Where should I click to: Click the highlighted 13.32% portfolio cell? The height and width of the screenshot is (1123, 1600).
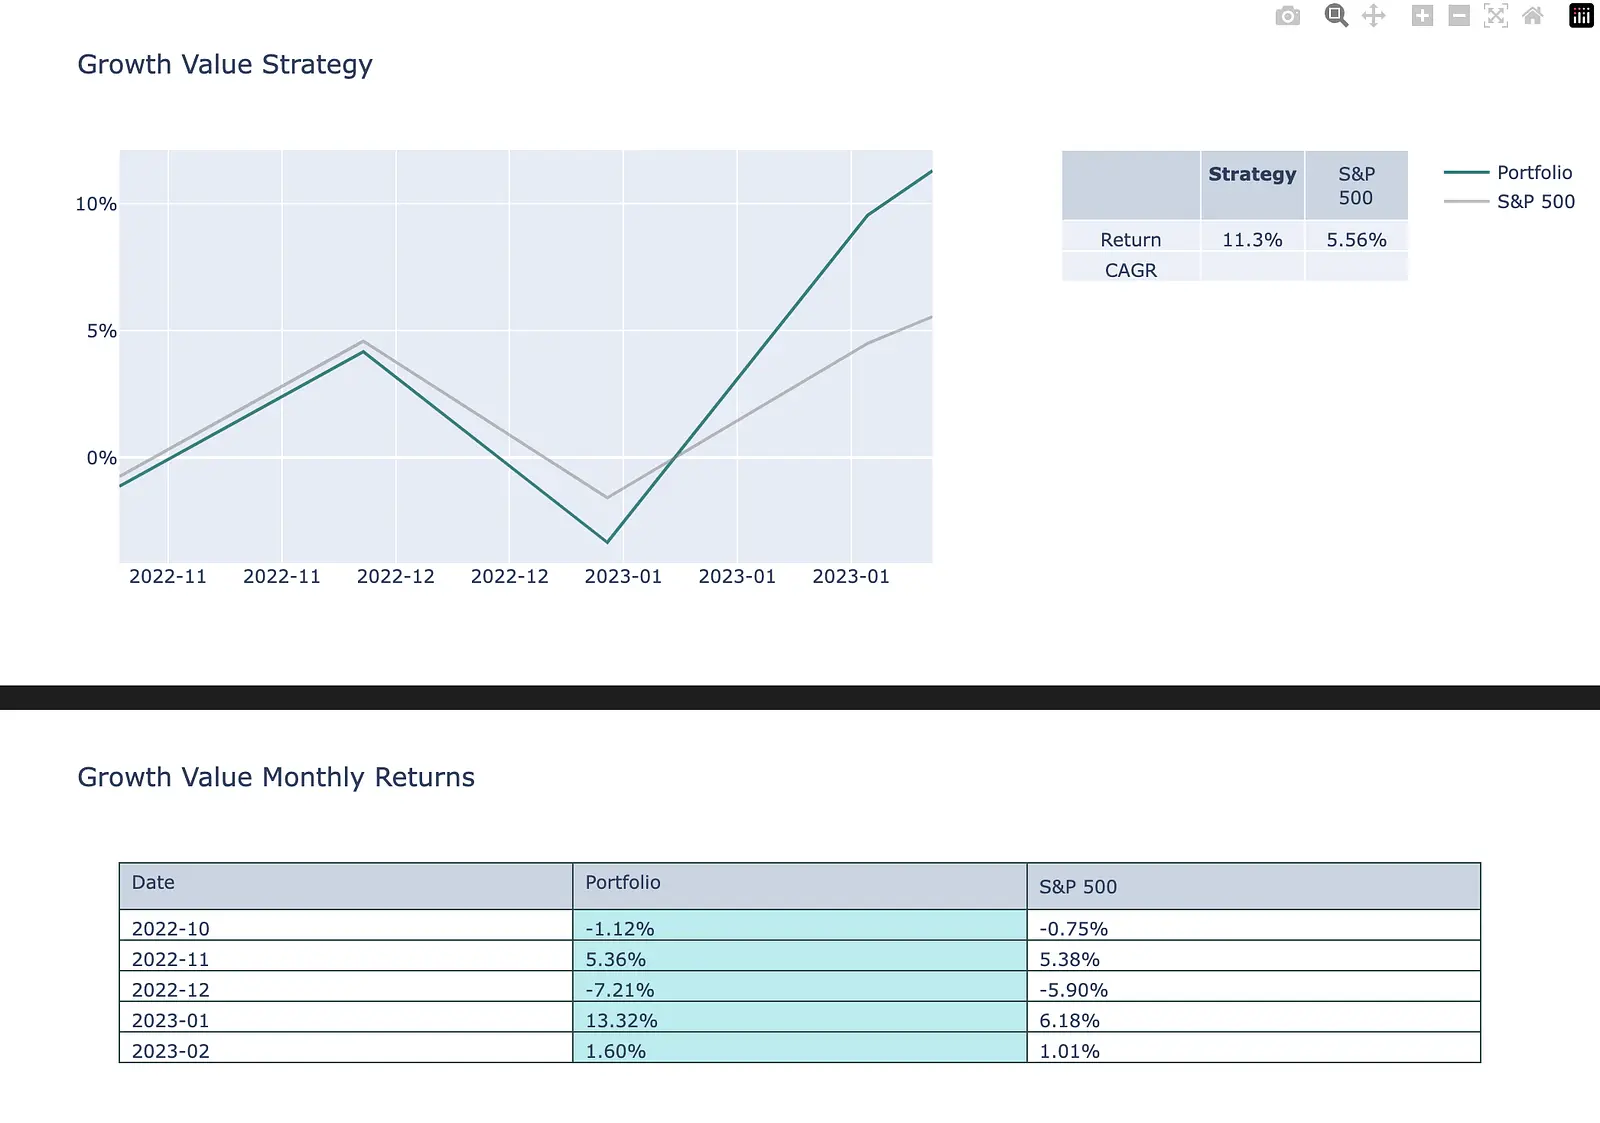coord(800,1020)
